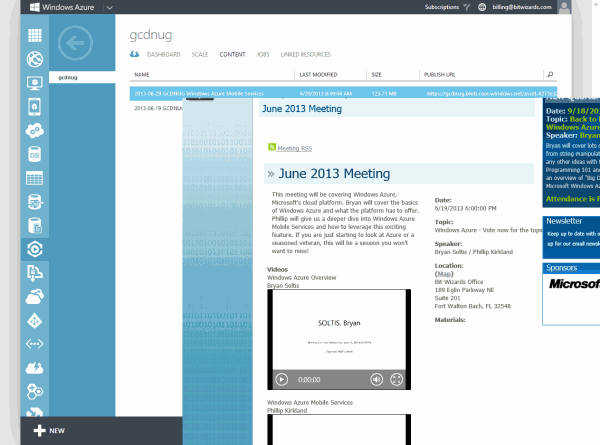Switch to the JOBS tab
600x445 pixels.
click(263, 54)
